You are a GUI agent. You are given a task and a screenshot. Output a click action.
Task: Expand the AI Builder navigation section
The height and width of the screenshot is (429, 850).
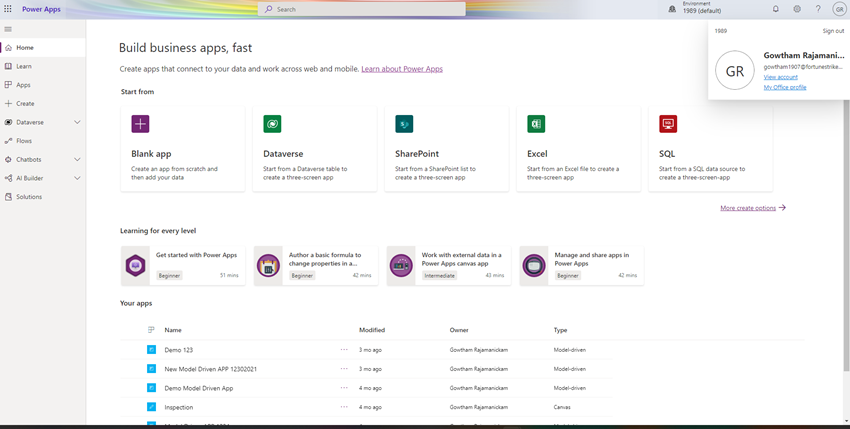coord(77,178)
